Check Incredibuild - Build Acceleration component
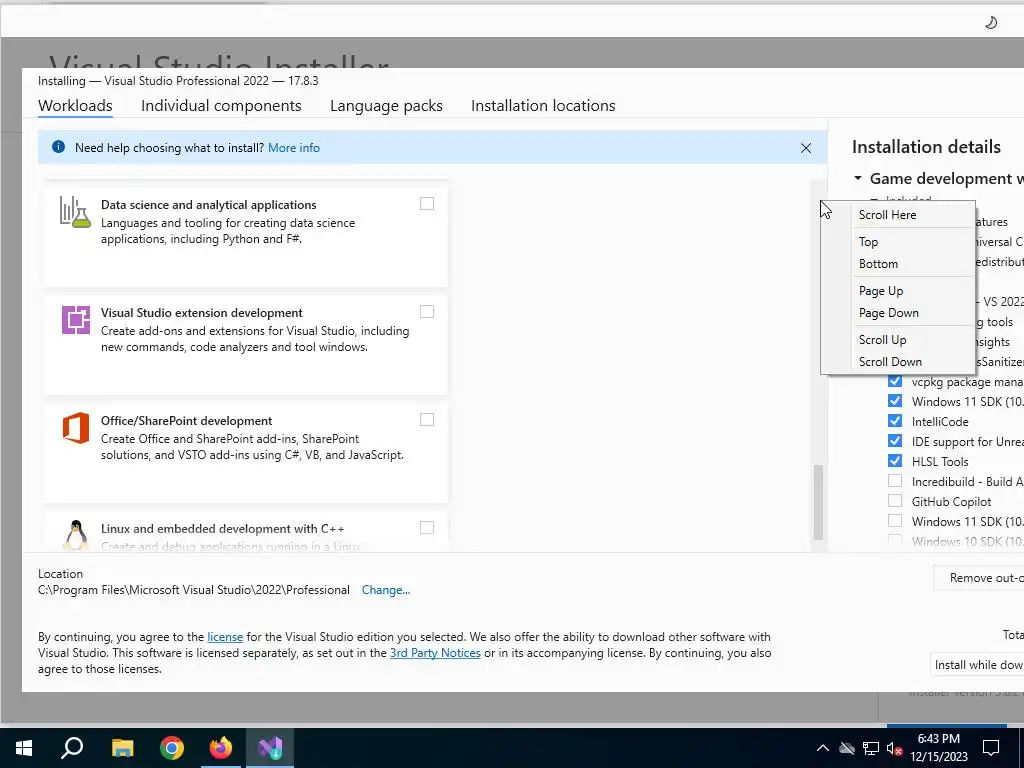Viewport: 1024px width, 768px height. tap(895, 481)
